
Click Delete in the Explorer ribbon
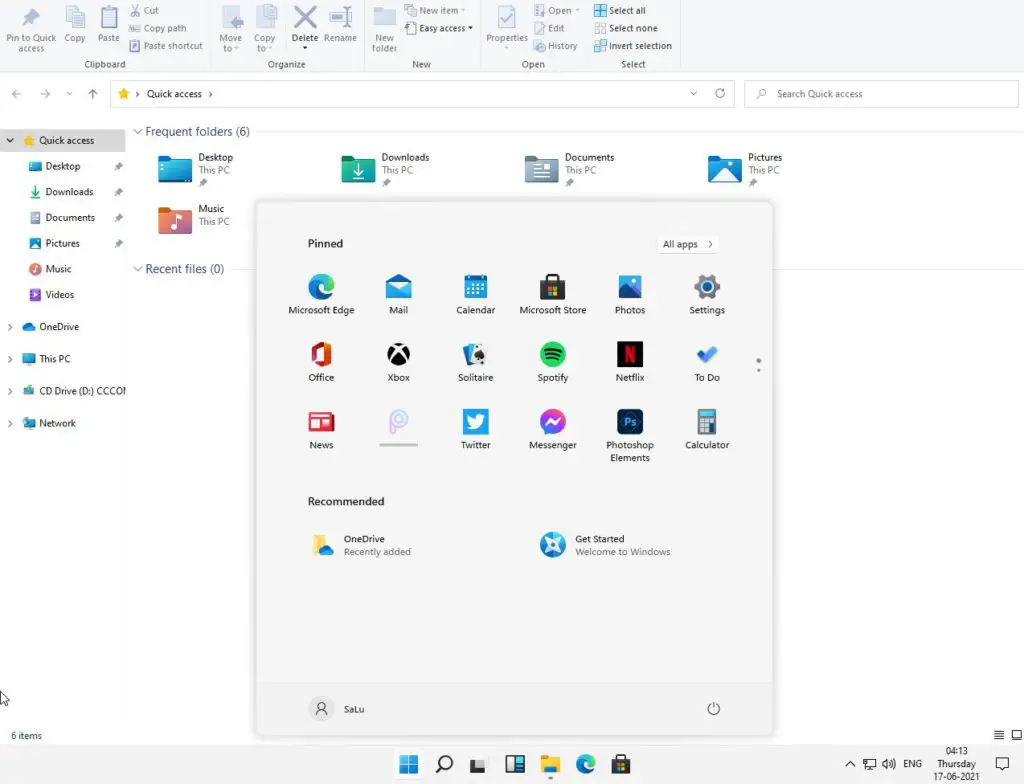pos(305,27)
